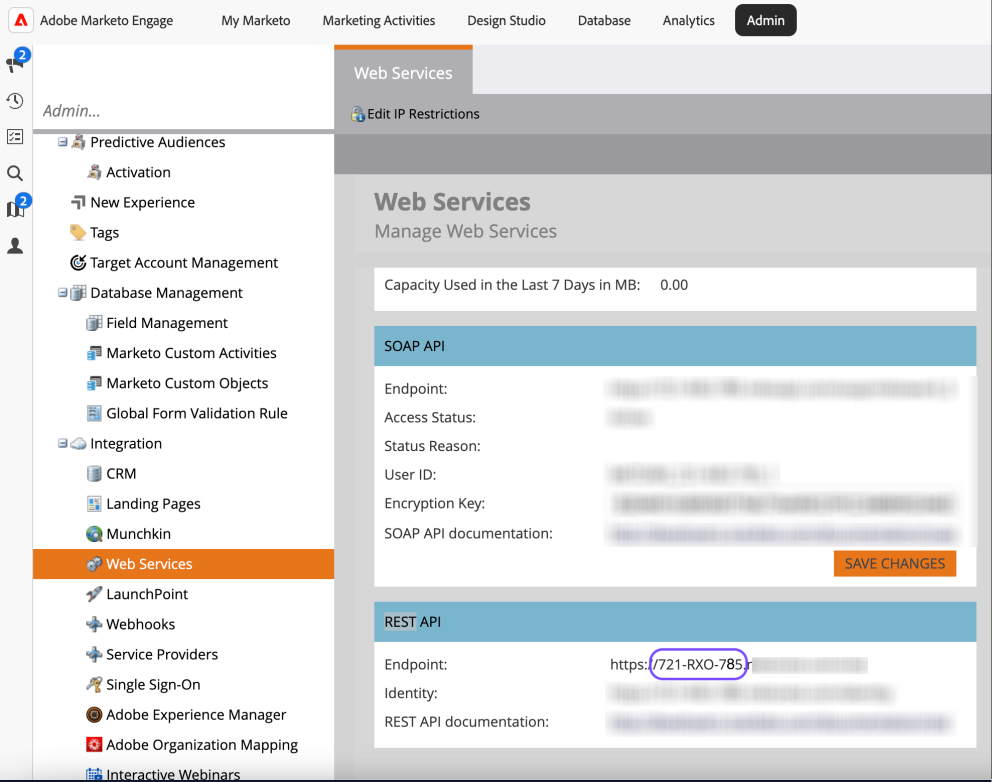Click the Marketo Custom Activities icon
This screenshot has width=992, height=782.
coord(94,353)
